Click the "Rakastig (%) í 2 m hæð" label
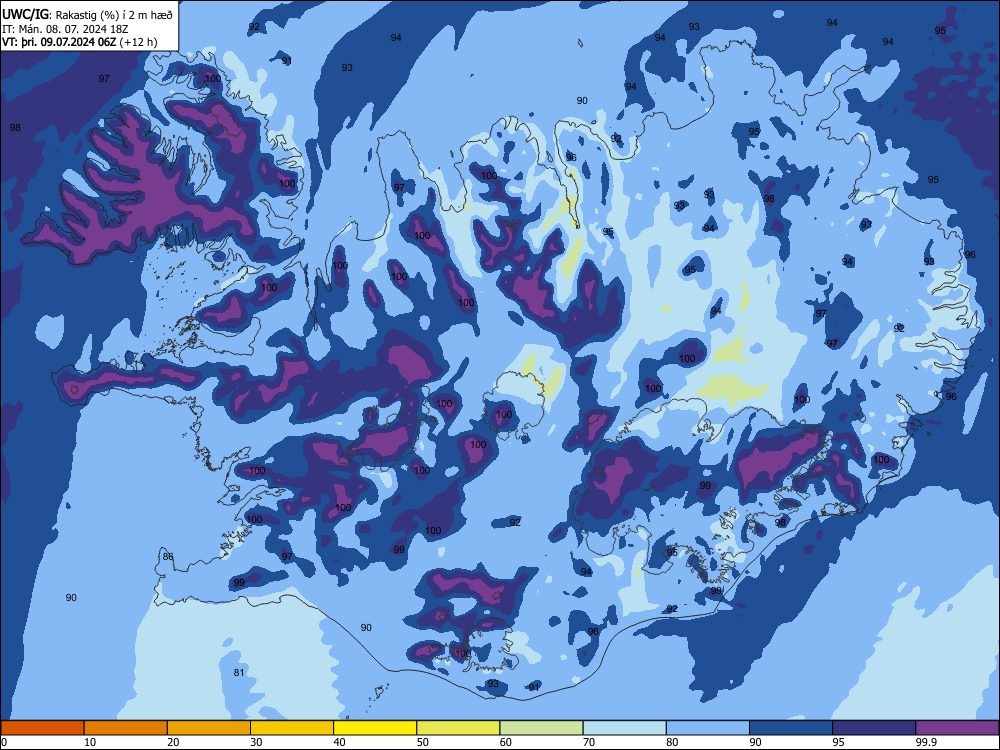Image resolution: width=1000 pixels, height=750 pixels. (x=115, y=14)
